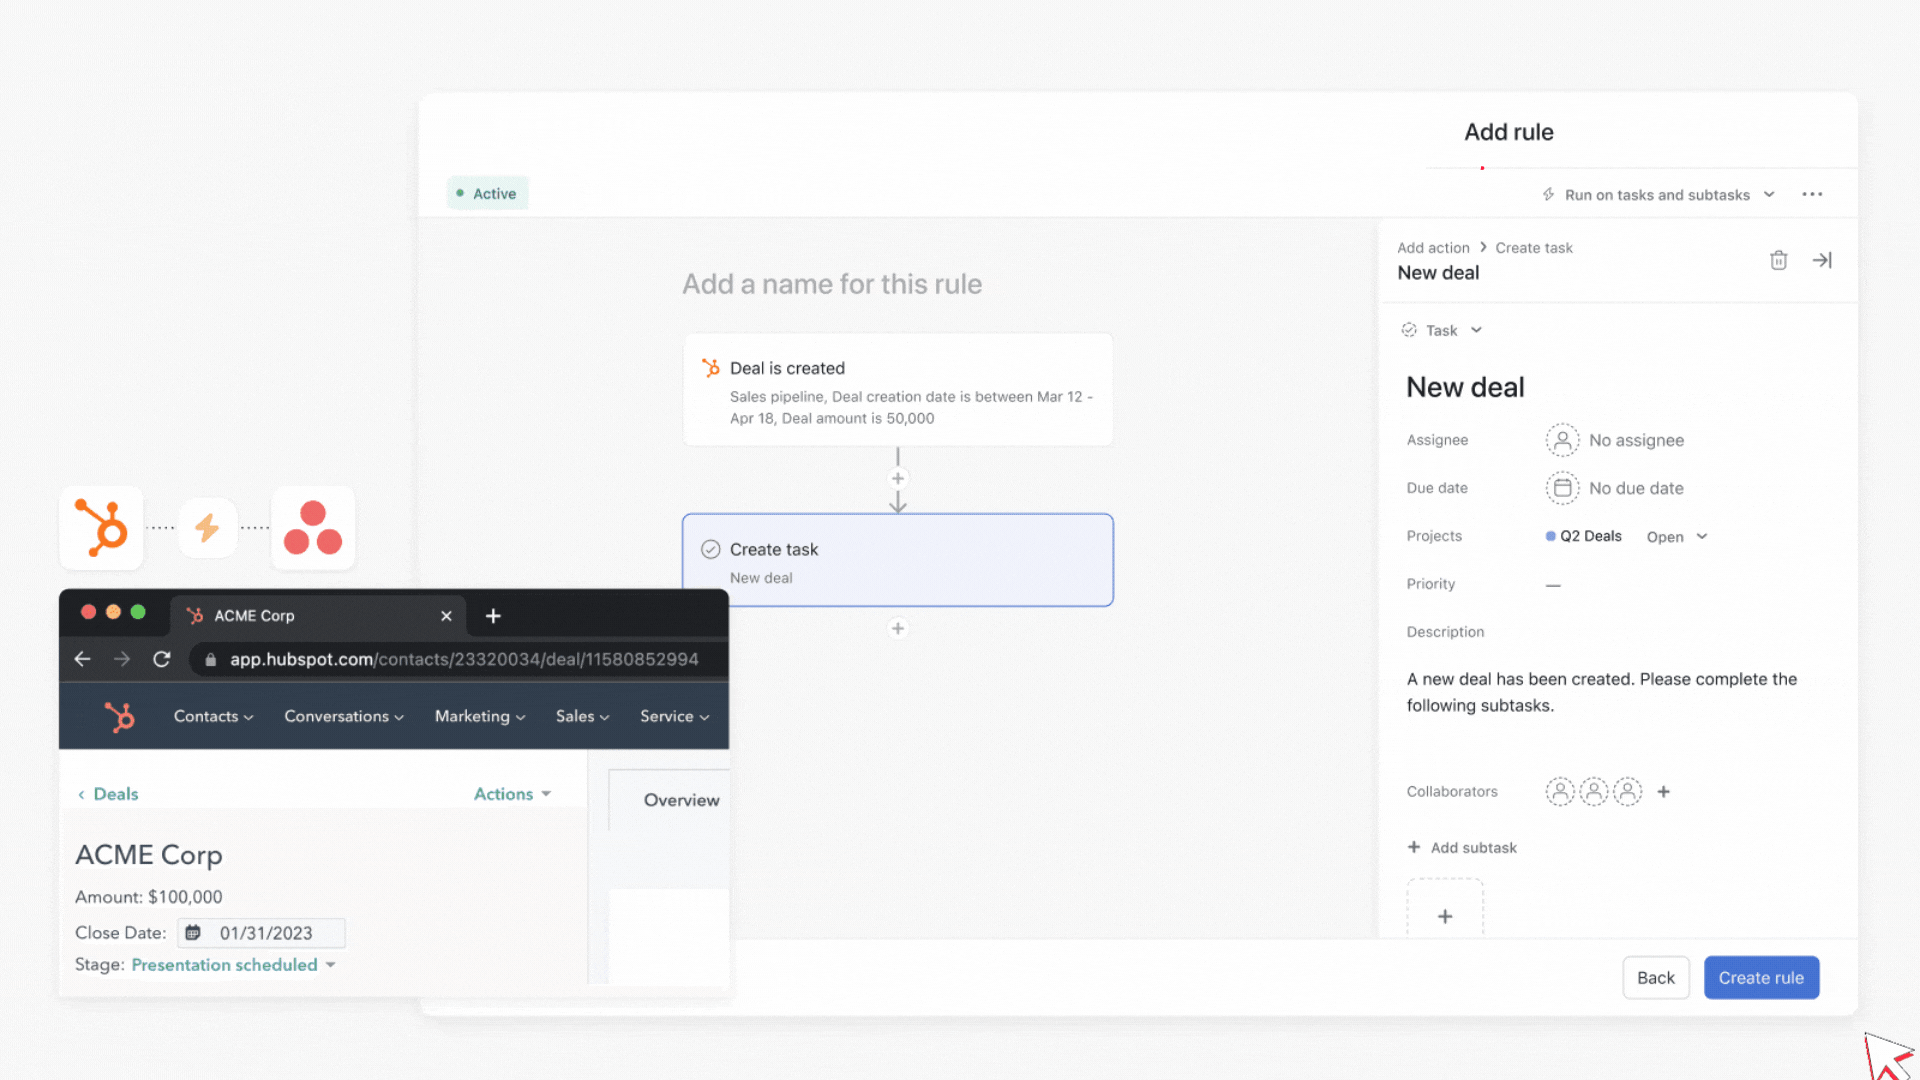
Task: Click the trash icon to delete the action
Action: [x=1779, y=259]
